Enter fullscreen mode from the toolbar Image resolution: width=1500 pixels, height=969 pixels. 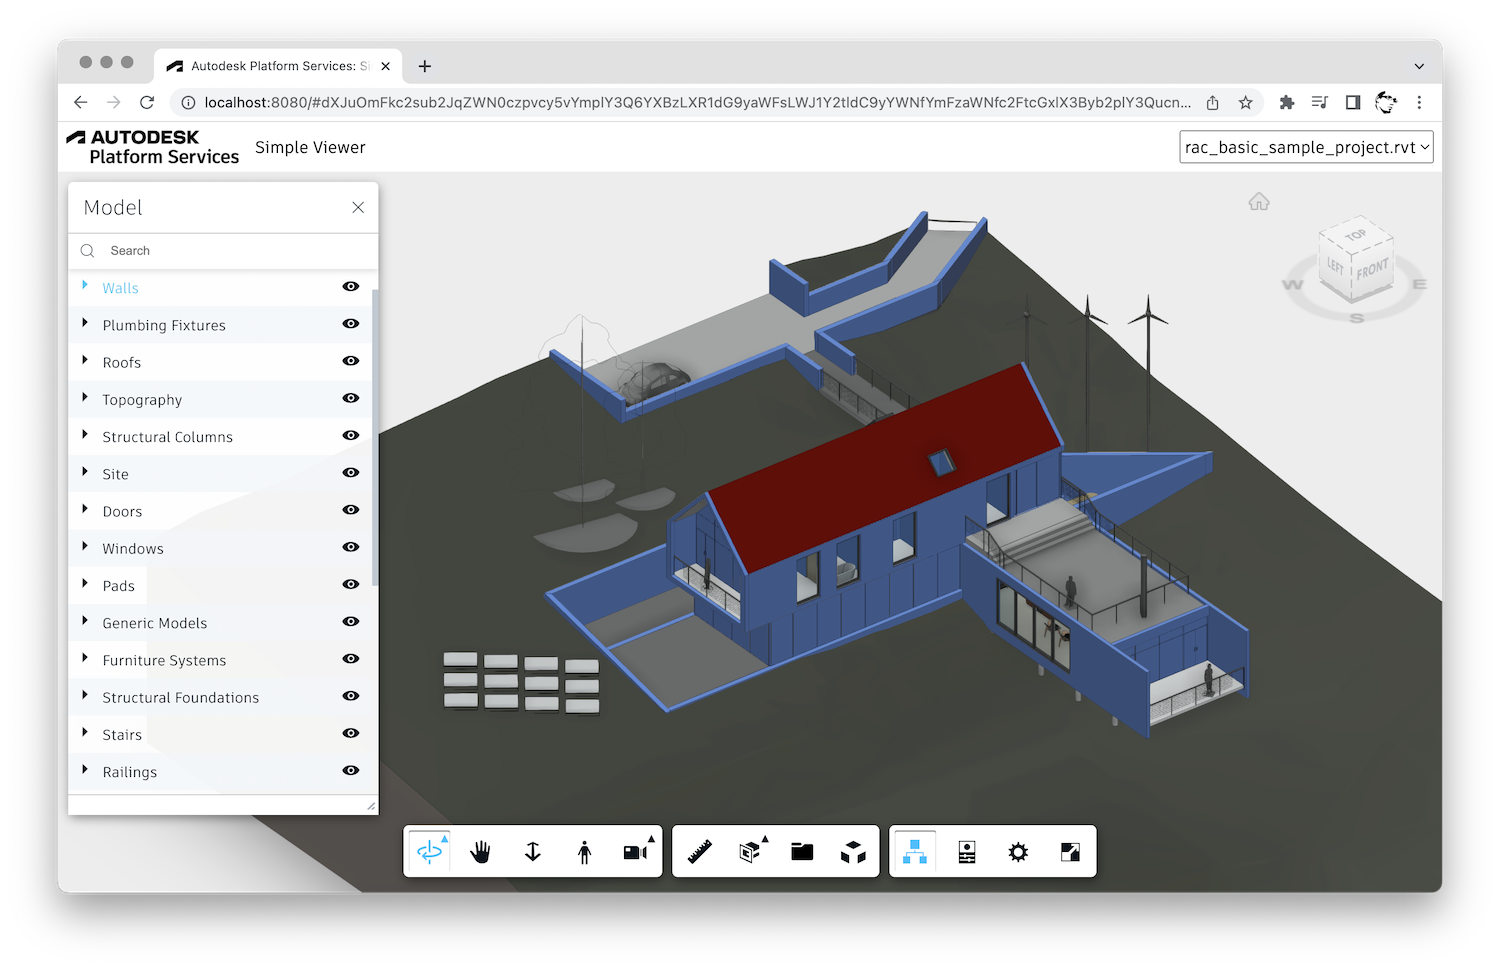point(1070,851)
